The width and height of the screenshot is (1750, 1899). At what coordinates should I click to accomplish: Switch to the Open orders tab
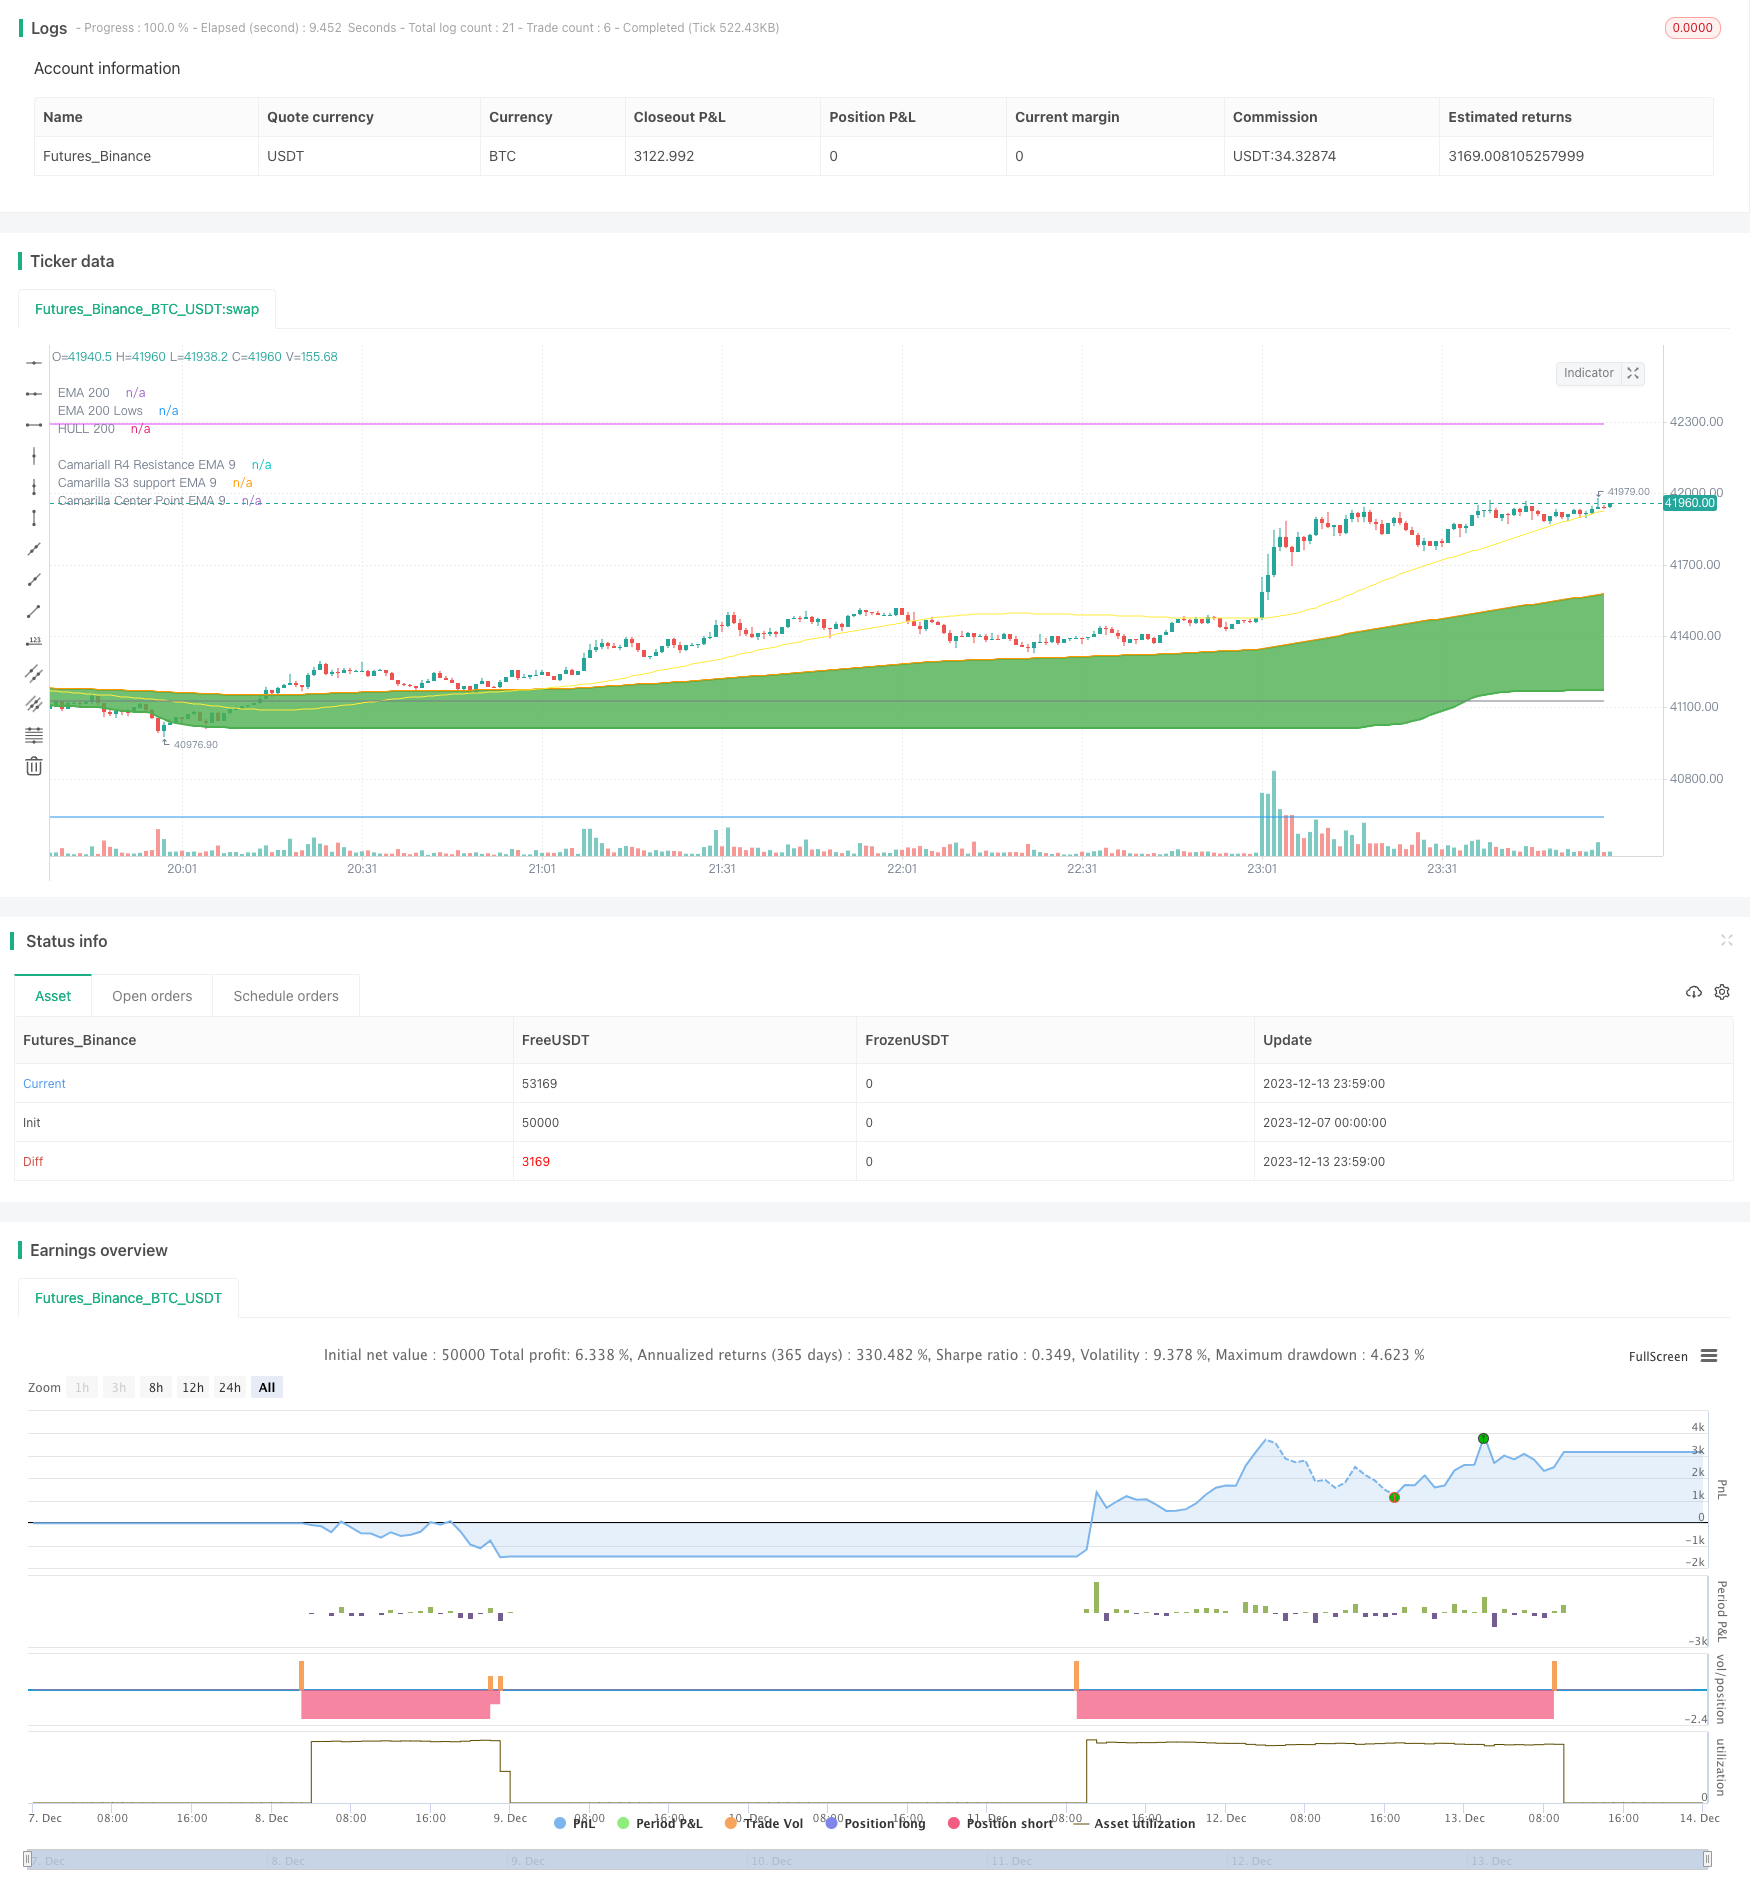tap(152, 996)
